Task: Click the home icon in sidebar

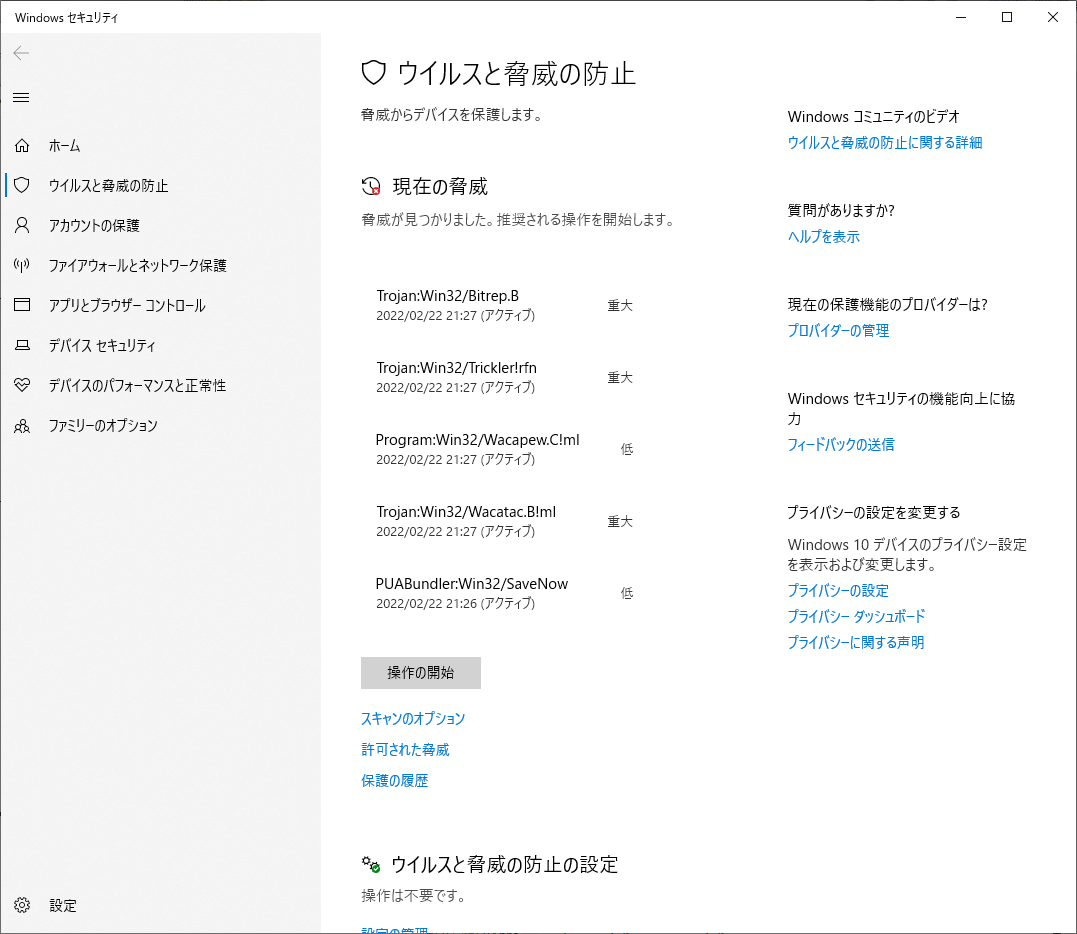Action: pyautogui.click(x=22, y=146)
